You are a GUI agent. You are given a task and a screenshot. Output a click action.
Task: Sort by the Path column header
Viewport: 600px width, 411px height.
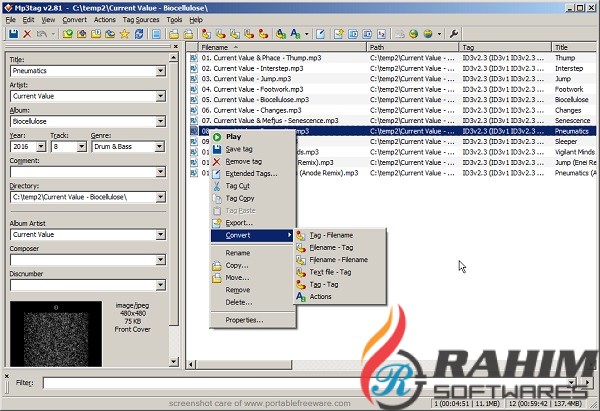(412, 47)
